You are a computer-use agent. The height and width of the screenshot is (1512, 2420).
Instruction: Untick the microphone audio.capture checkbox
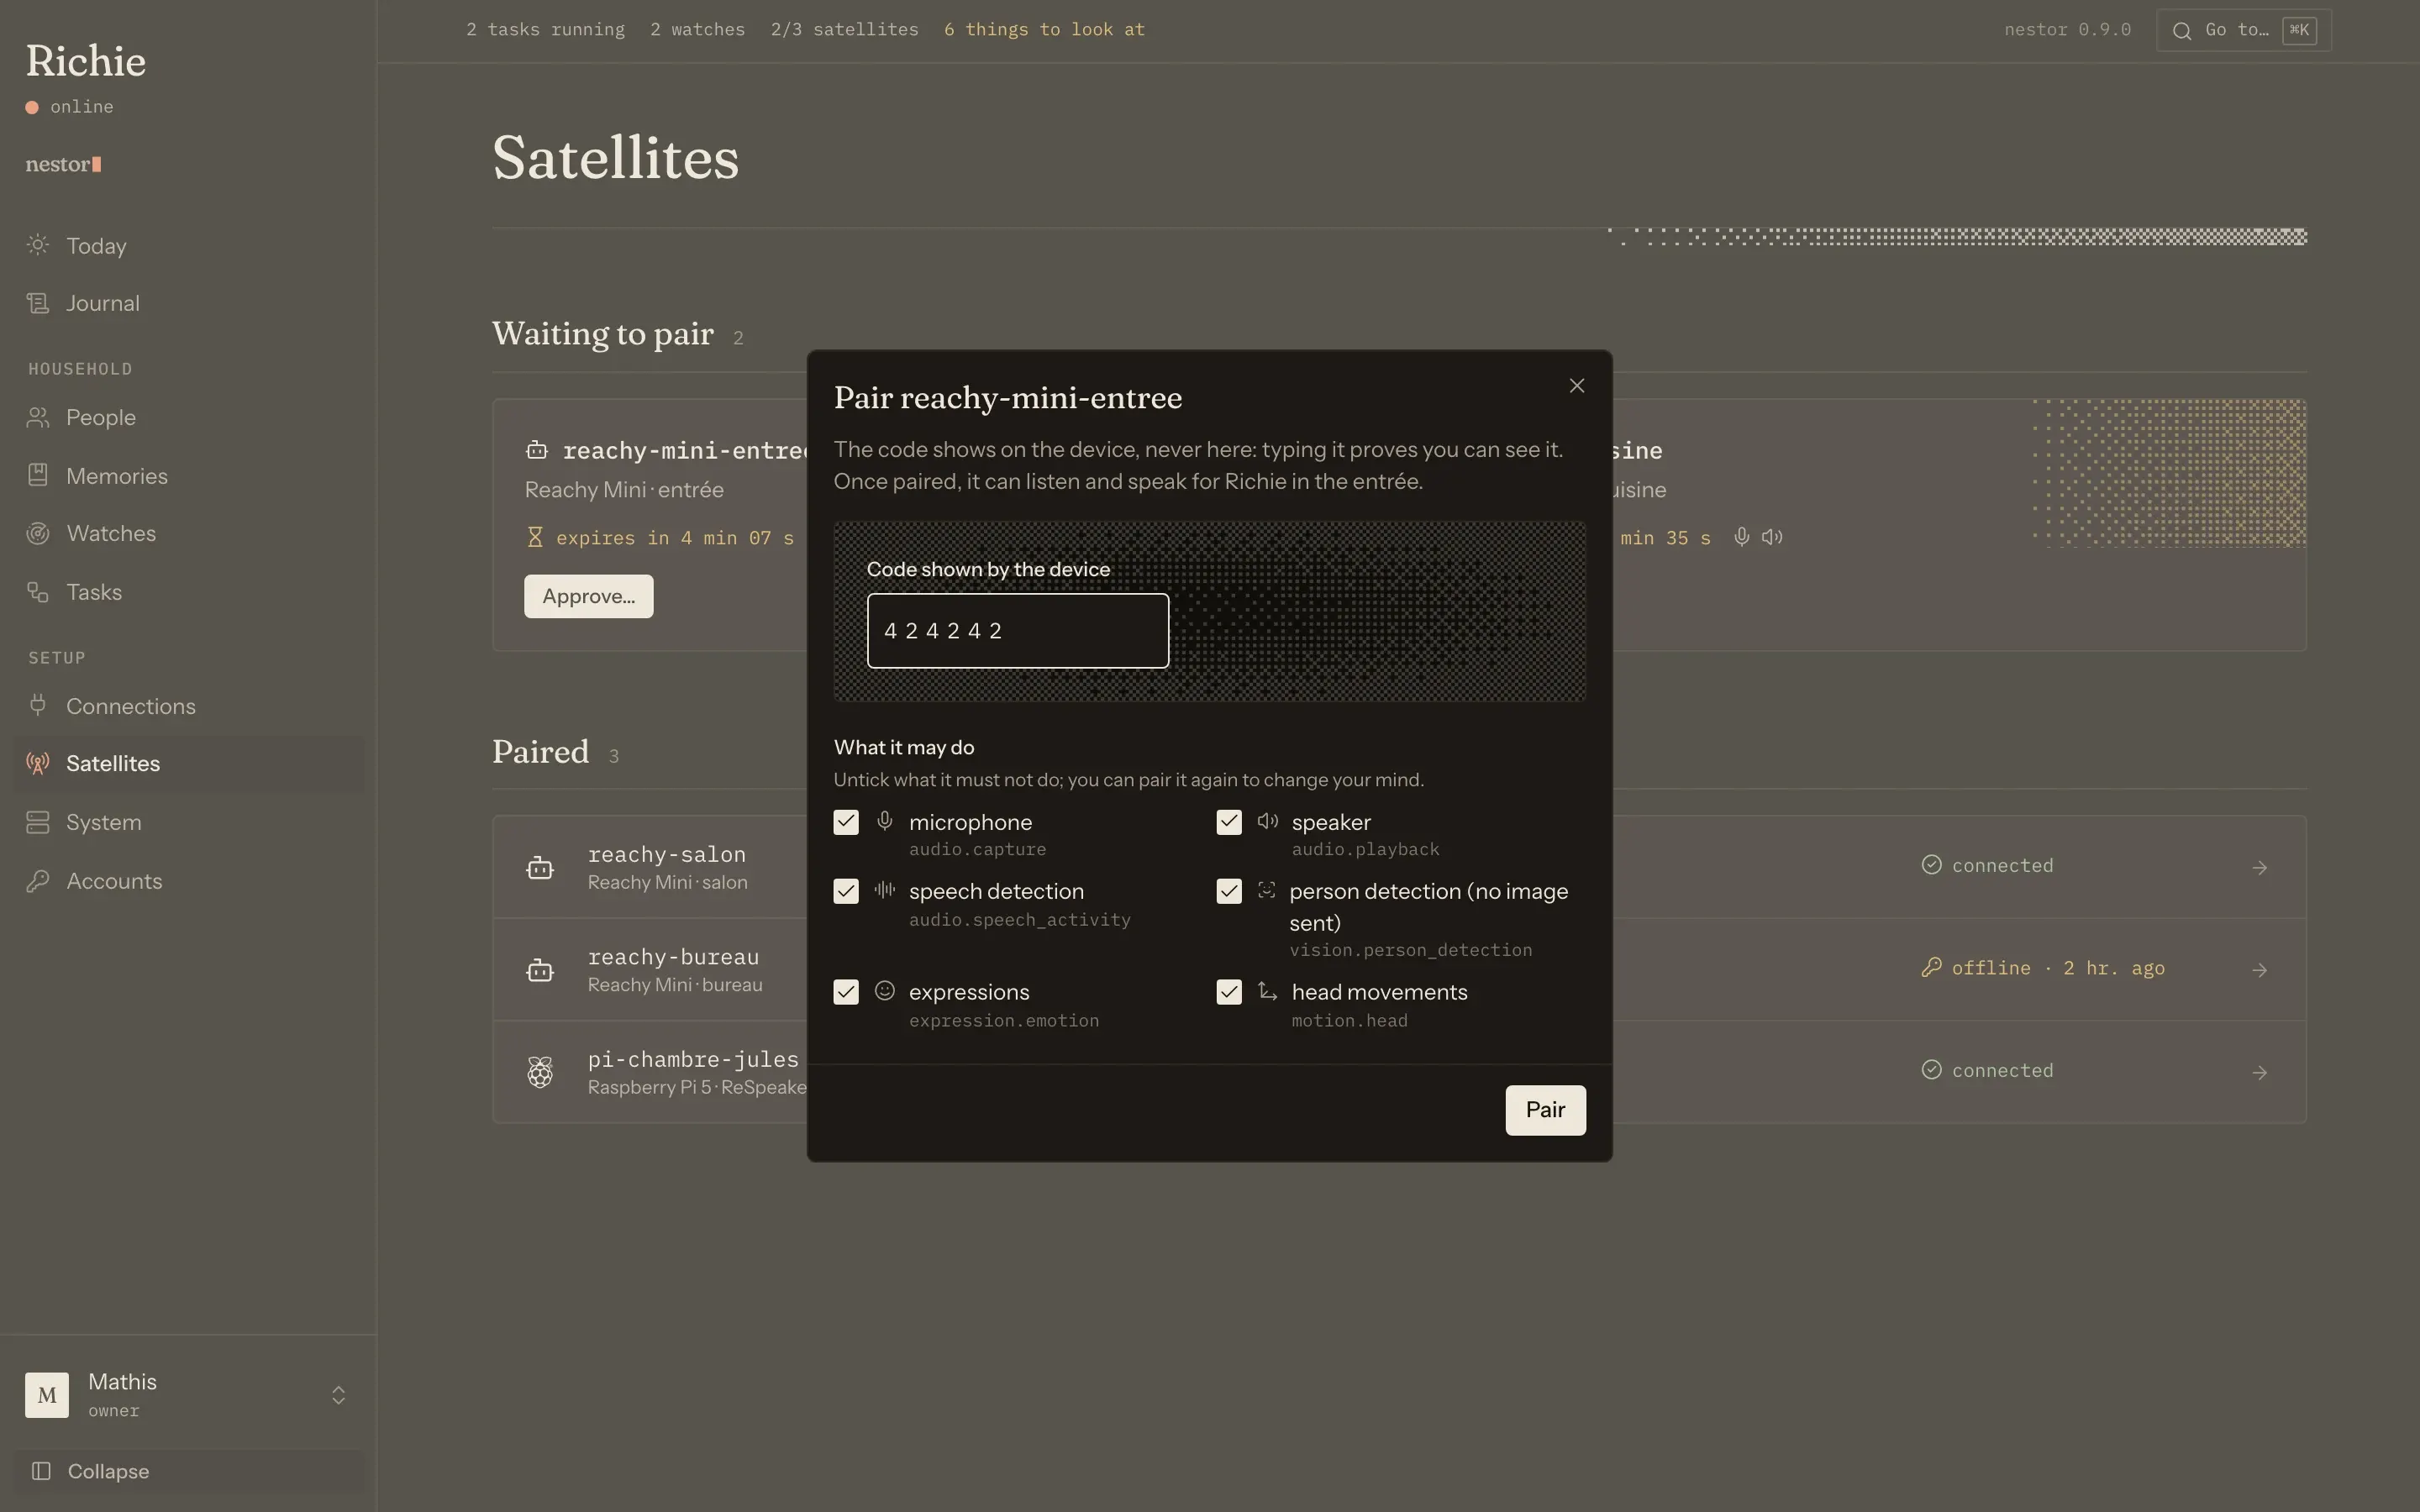tap(846, 822)
